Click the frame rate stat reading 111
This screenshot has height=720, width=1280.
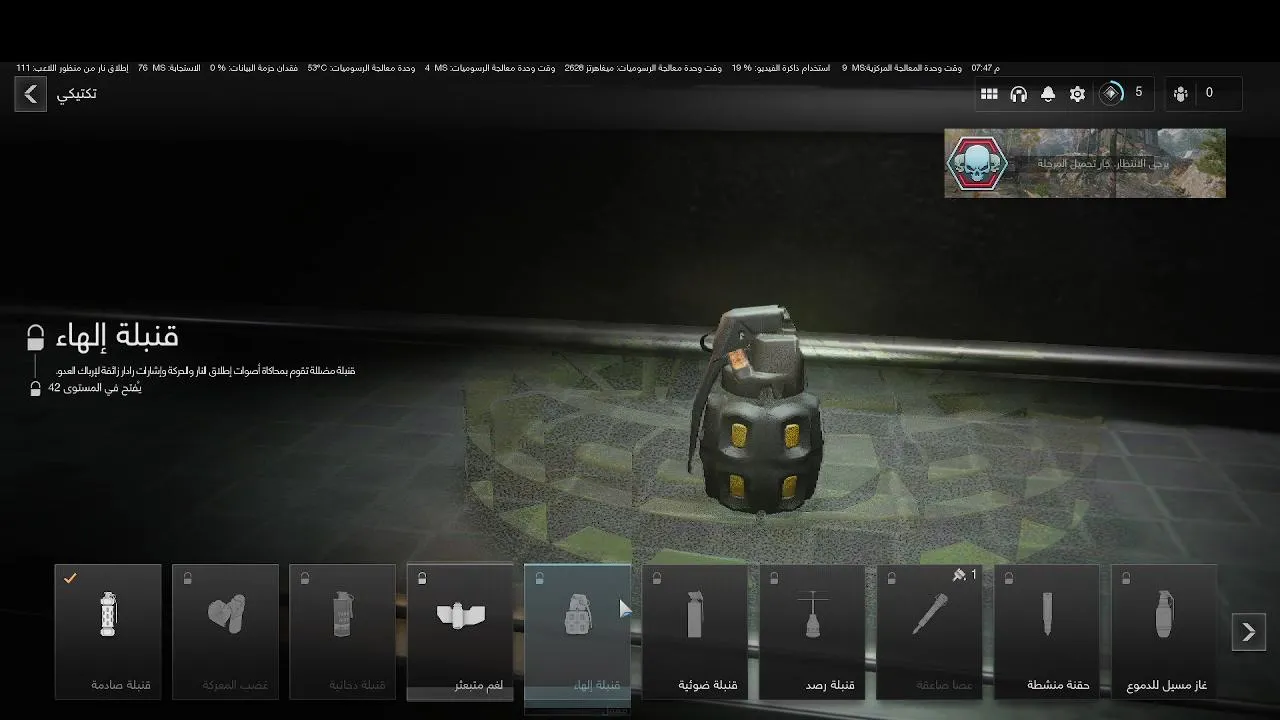pos(72,68)
